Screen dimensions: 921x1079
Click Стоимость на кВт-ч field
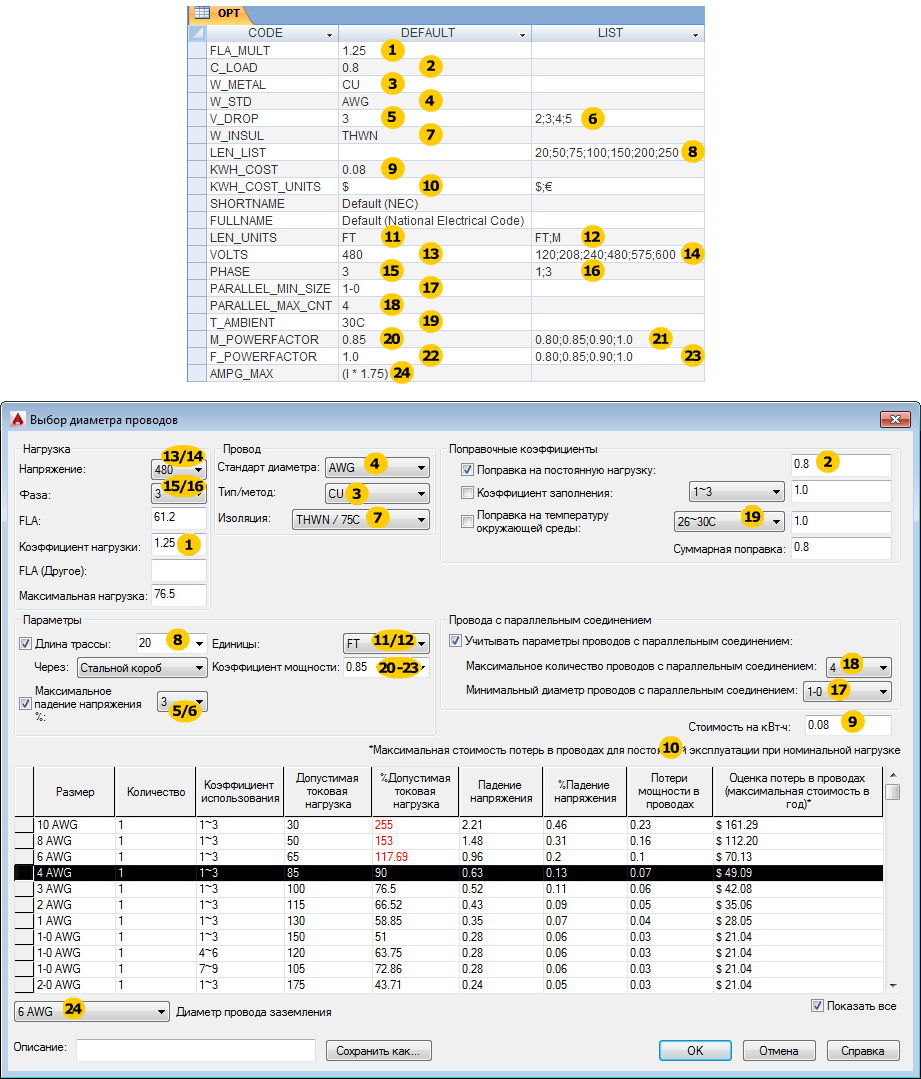click(x=847, y=725)
